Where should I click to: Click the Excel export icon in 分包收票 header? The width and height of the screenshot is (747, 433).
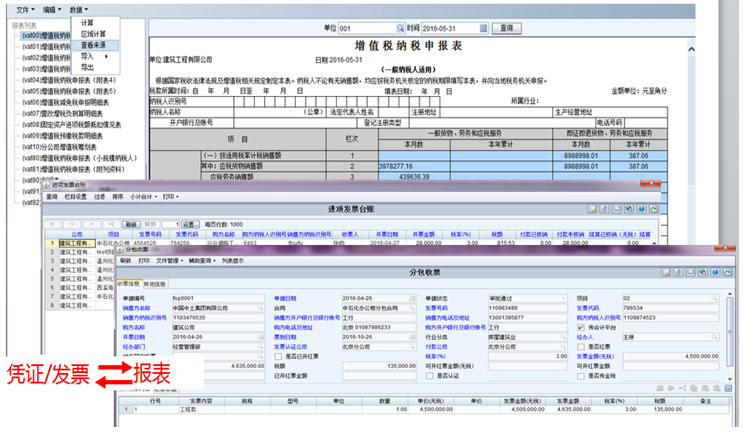click(x=703, y=272)
